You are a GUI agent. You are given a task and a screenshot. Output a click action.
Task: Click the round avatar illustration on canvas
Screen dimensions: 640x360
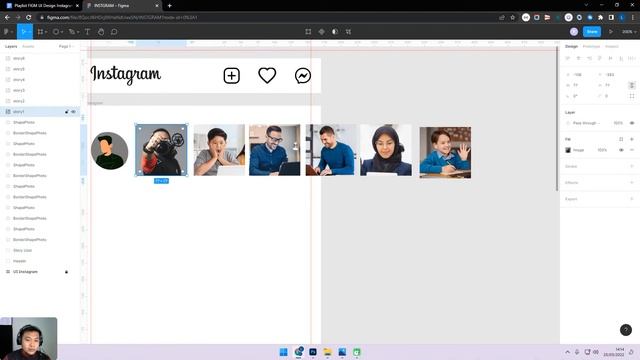click(109, 151)
